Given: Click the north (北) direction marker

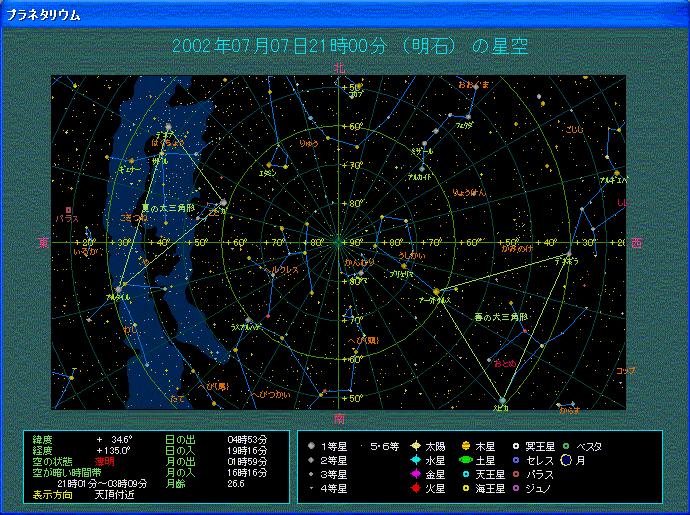Looking at the screenshot, I should coord(339,68).
